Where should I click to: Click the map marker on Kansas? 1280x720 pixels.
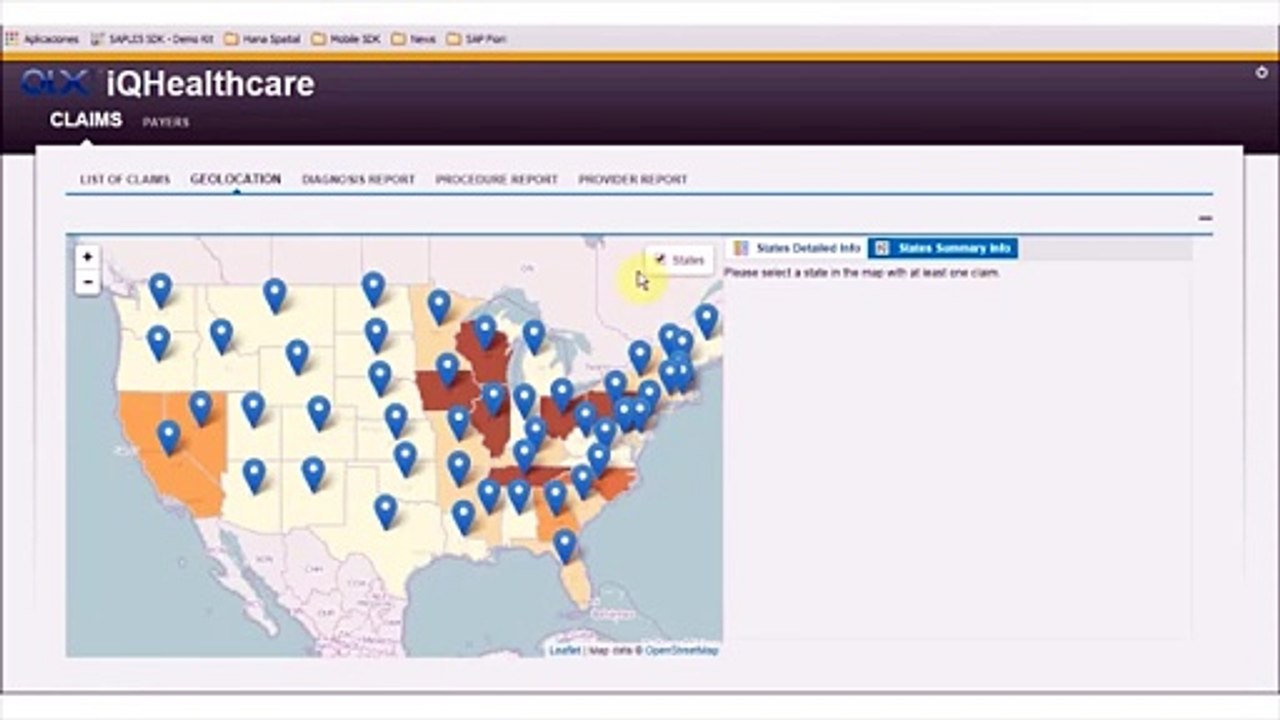click(x=396, y=420)
